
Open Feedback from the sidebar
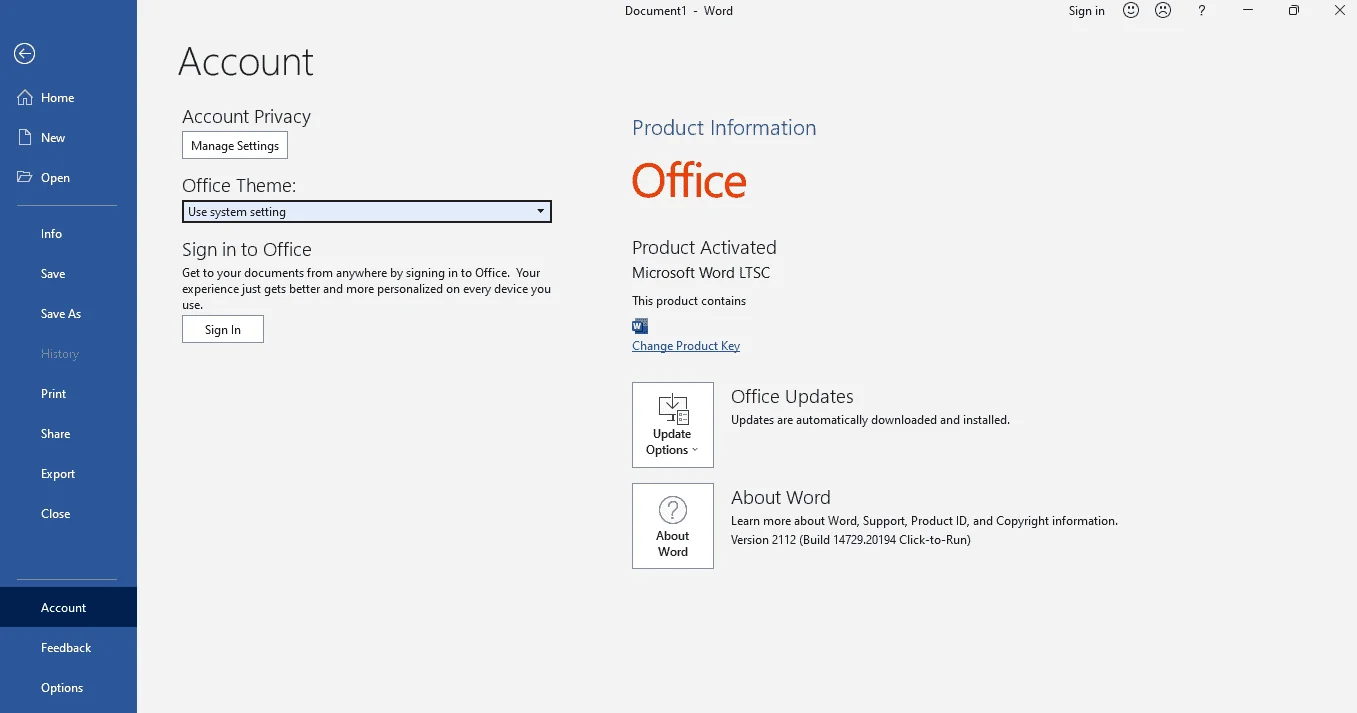pyautogui.click(x=68, y=648)
